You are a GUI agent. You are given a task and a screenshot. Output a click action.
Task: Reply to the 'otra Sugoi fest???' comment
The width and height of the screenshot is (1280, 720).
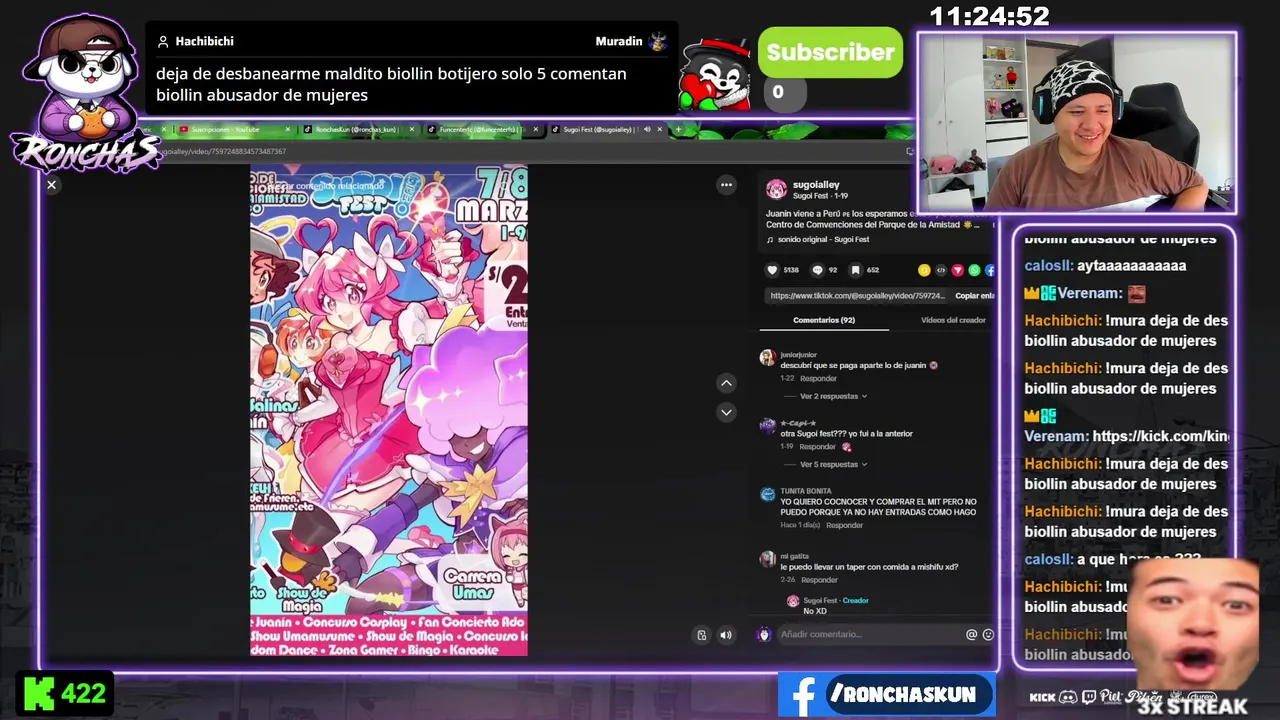pyautogui.click(x=818, y=446)
